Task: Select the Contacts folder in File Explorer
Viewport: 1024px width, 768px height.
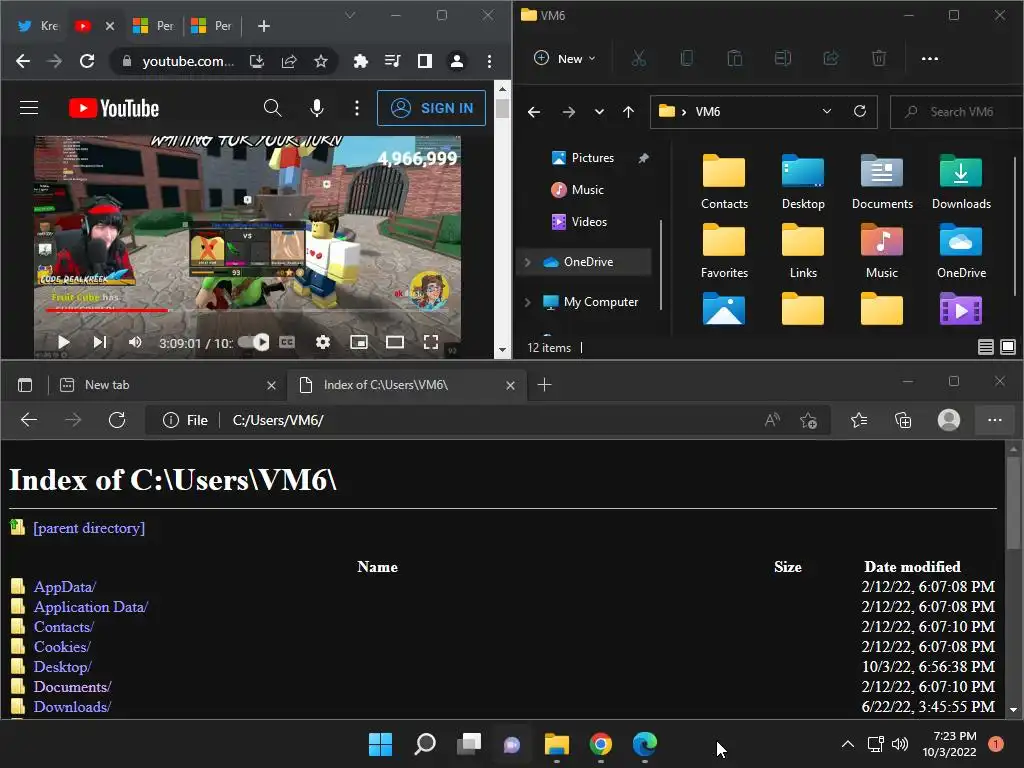Action: point(724,182)
